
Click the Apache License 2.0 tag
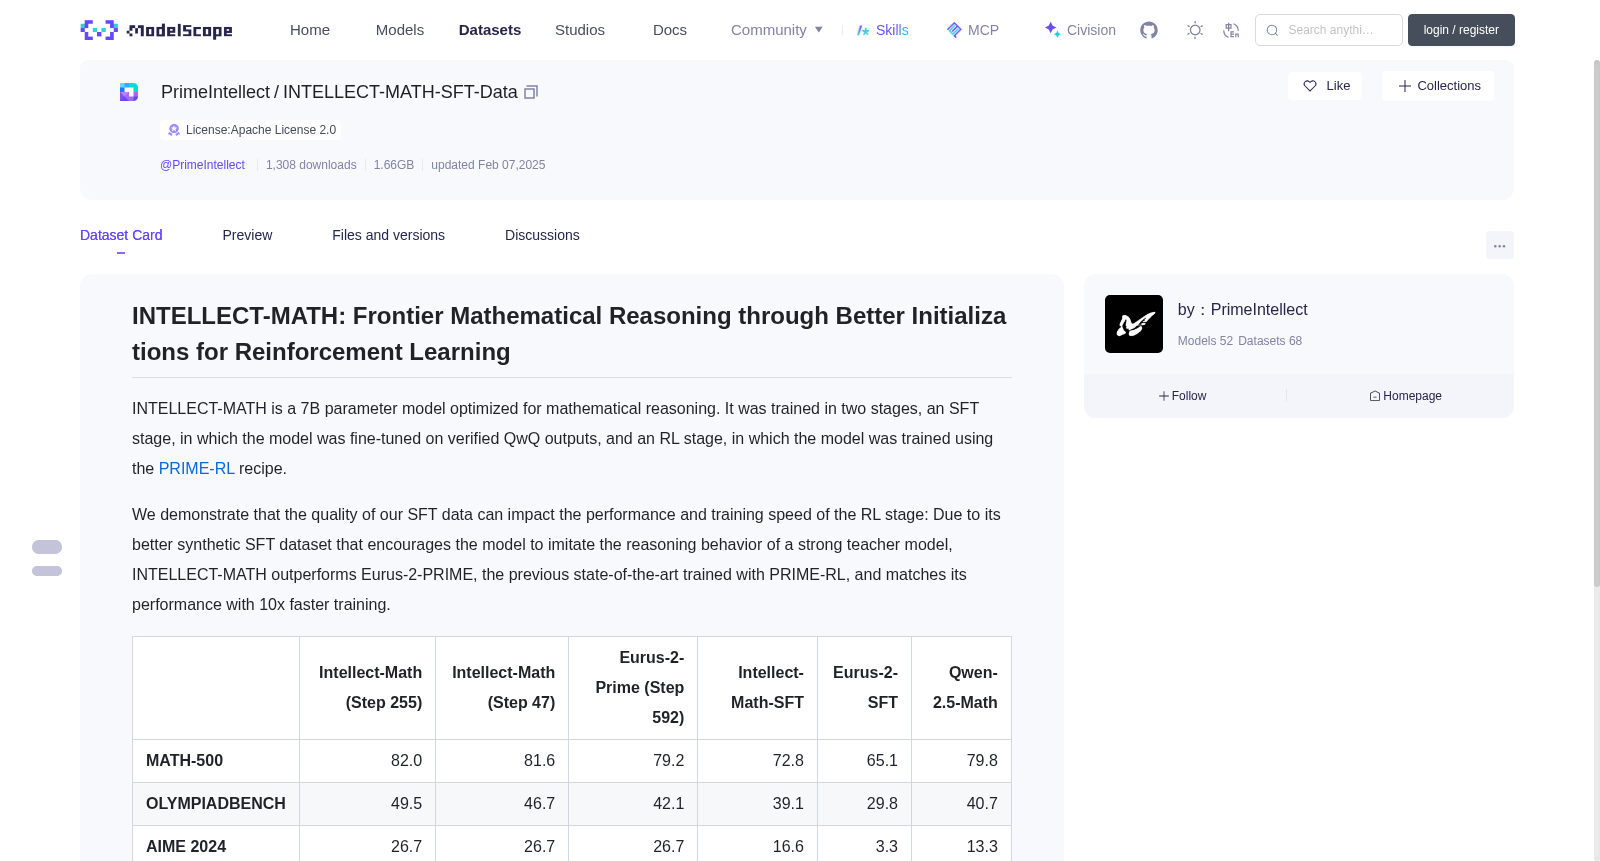(x=251, y=130)
